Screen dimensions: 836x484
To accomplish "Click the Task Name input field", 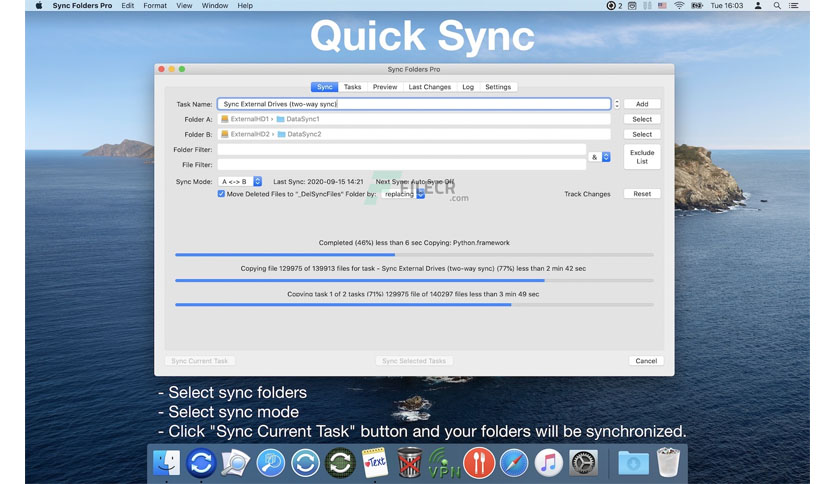I will 414,104.
